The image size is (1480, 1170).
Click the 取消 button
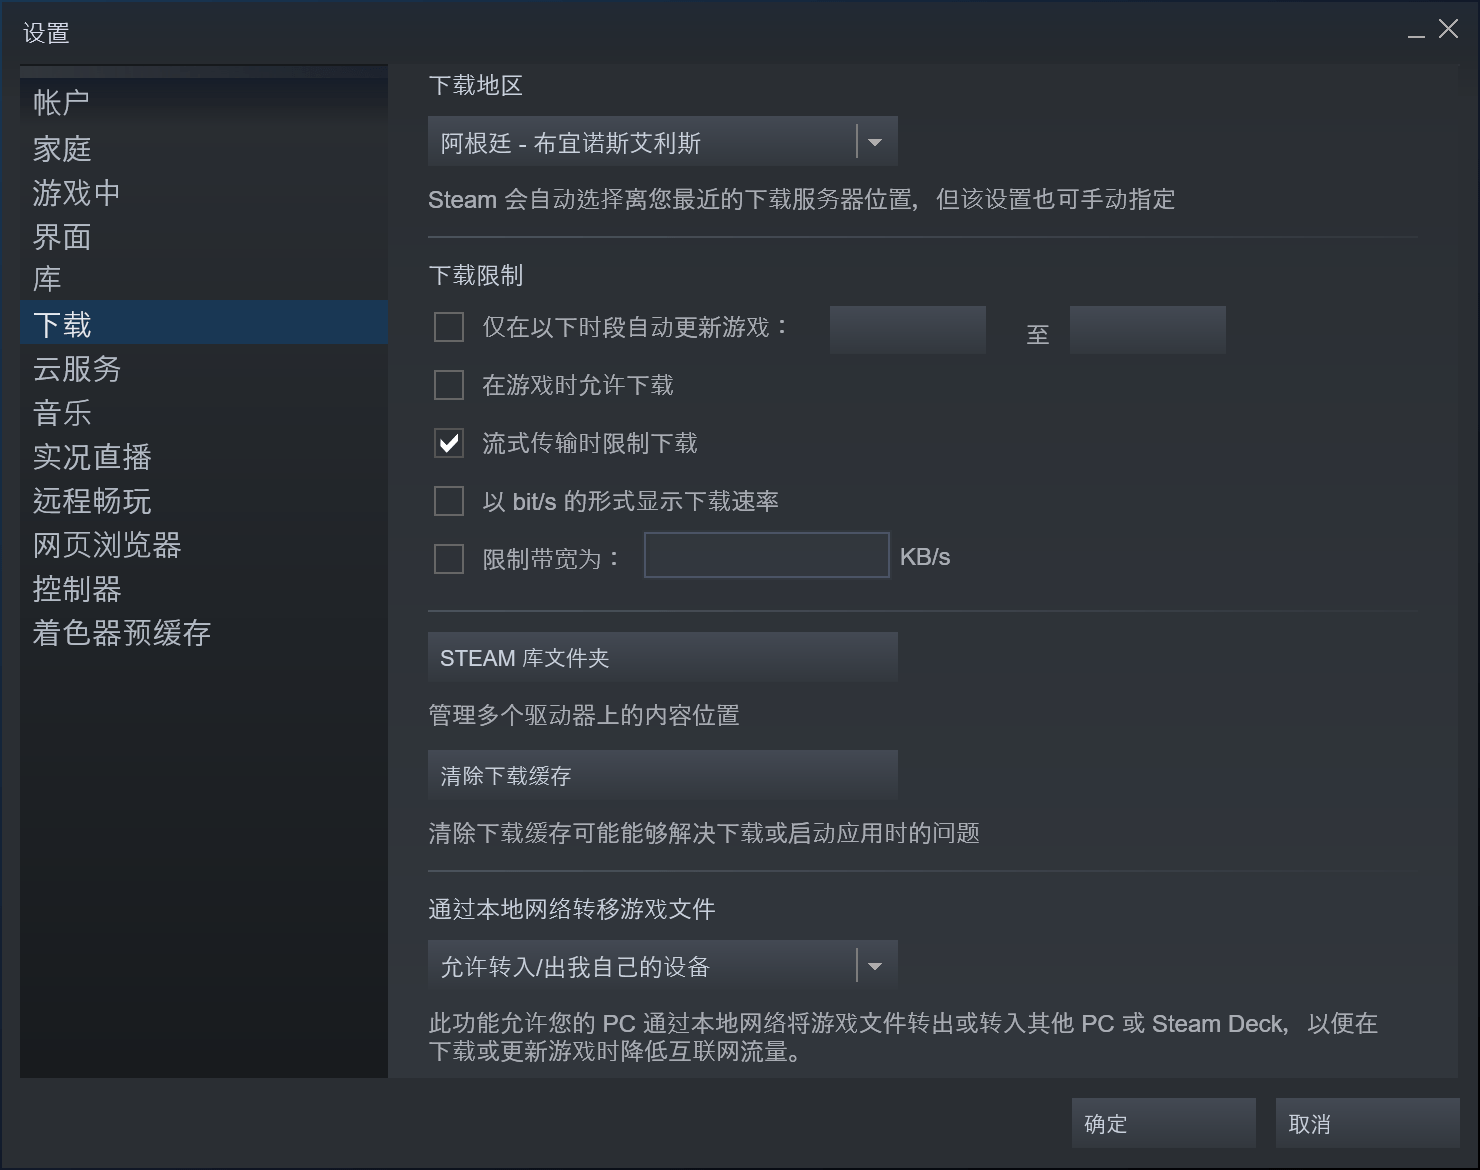[1368, 1123]
